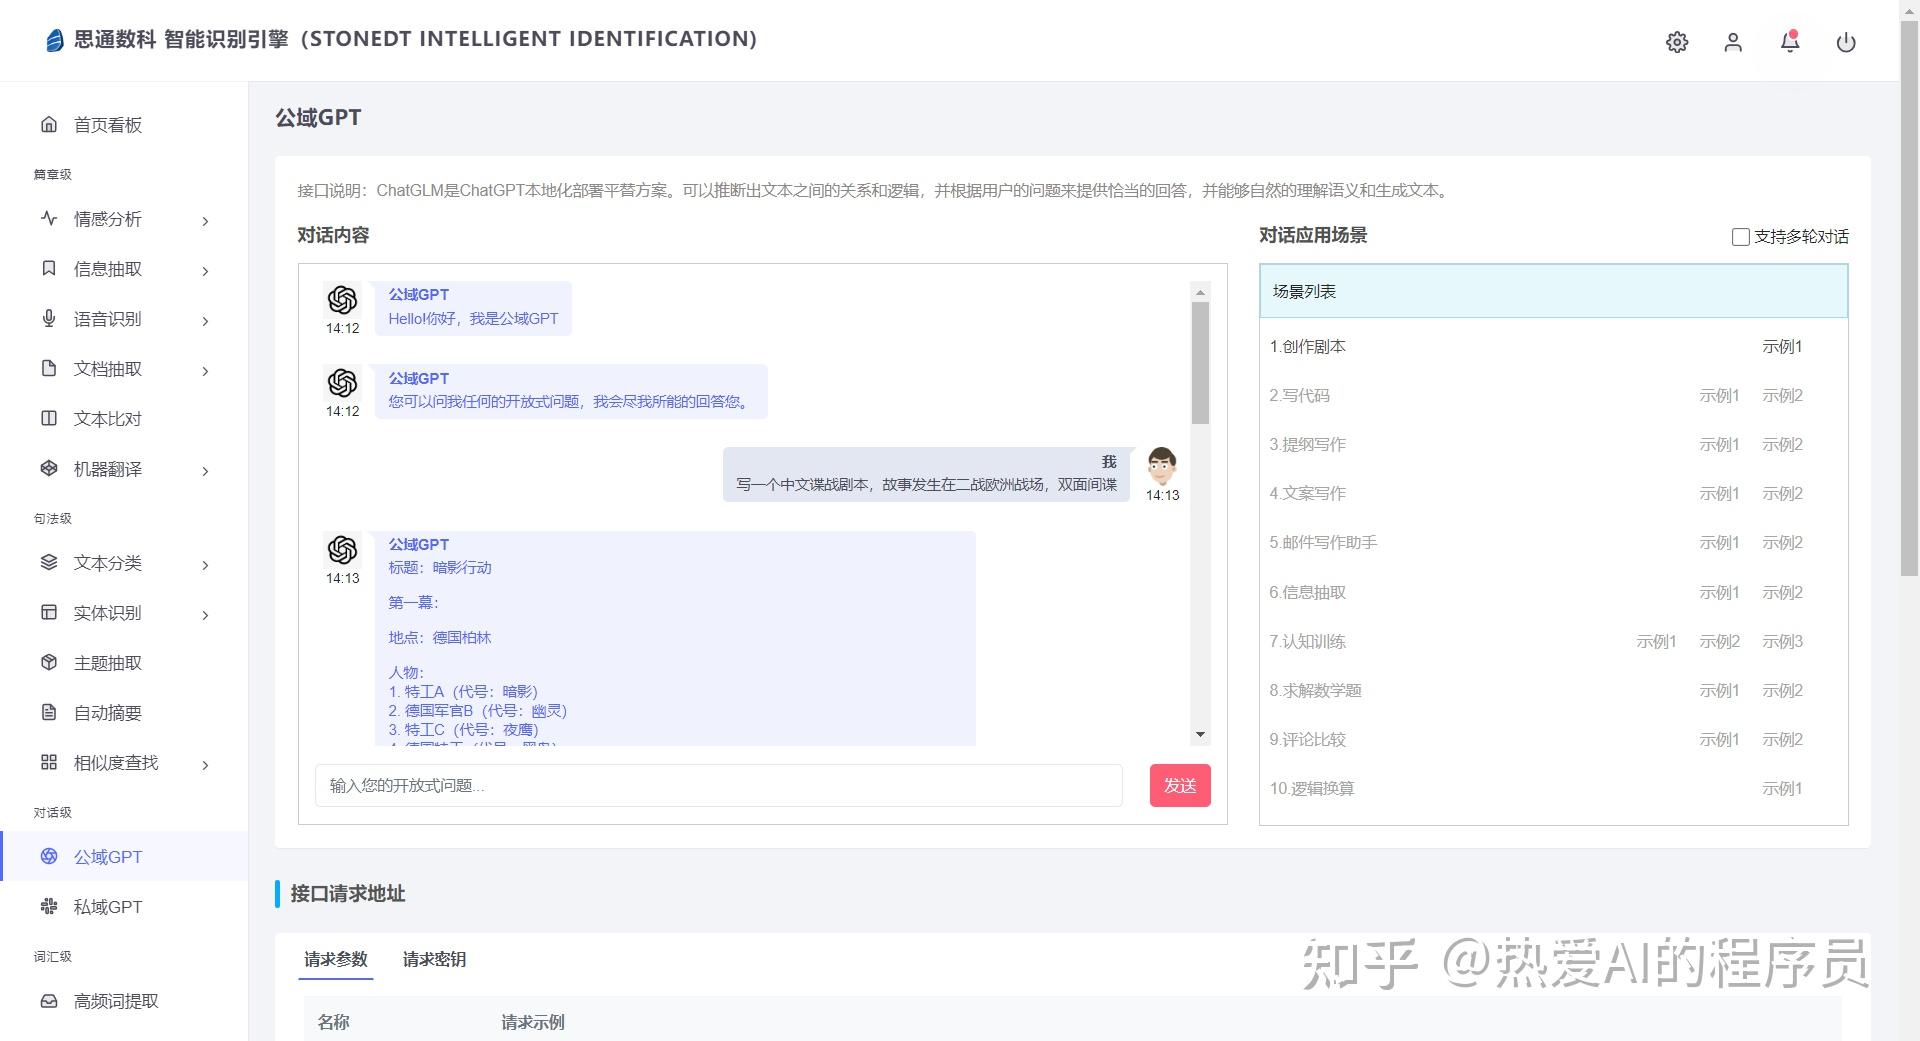Click the layers icon beside 文本分类

pyautogui.click(x=49, y=562)
